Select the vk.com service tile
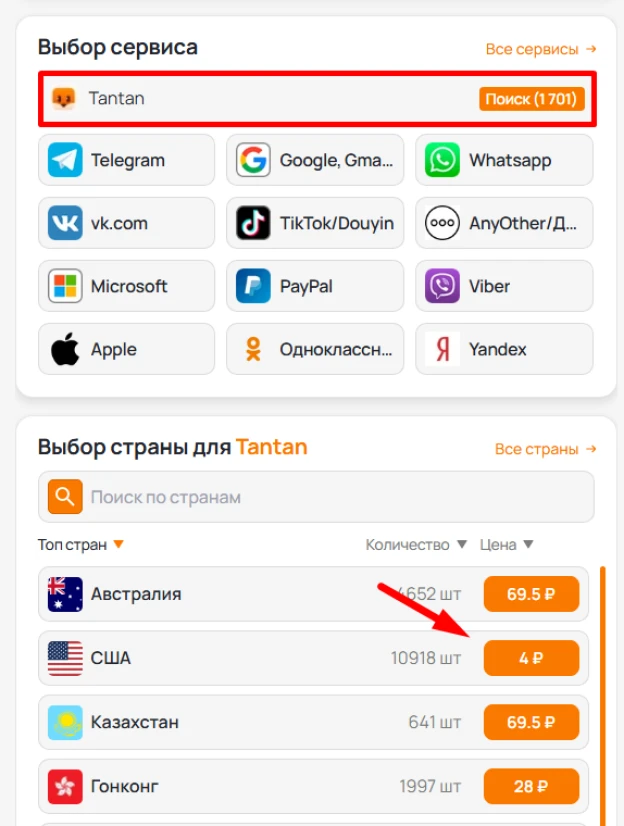 click(126, 223)
